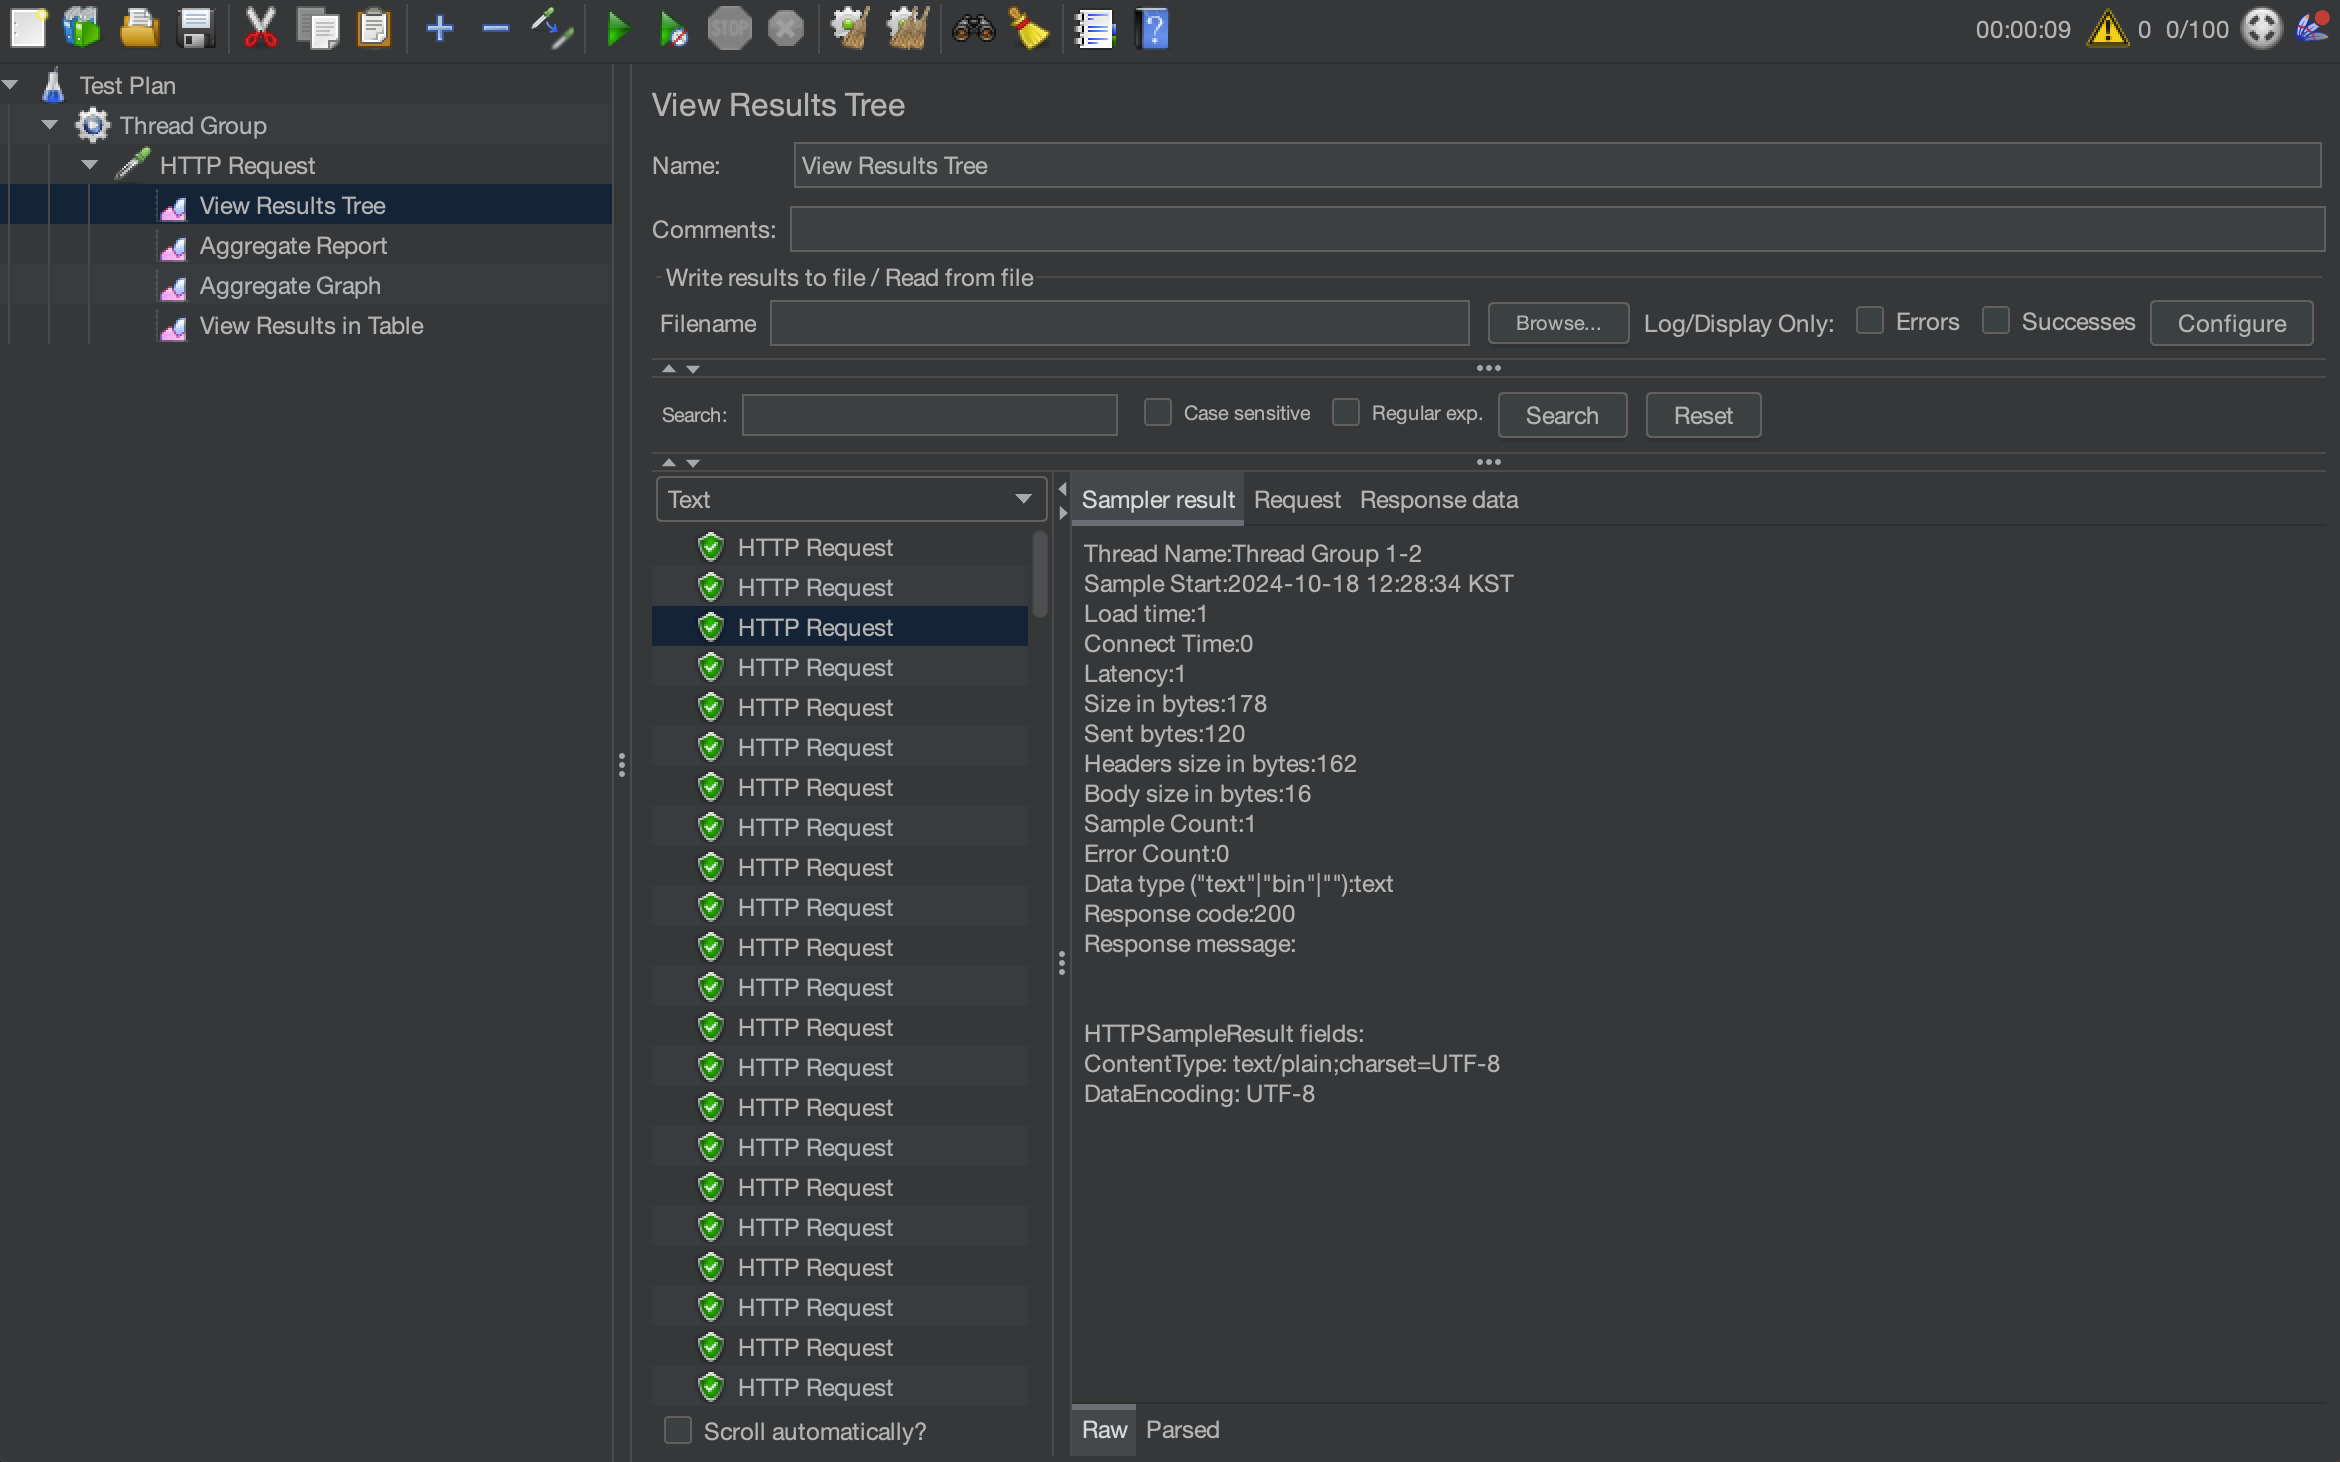This screenshot has width=2340, height=1462.
Task: Click the Start no pauses icon
Action: click(x=673, y=29)
